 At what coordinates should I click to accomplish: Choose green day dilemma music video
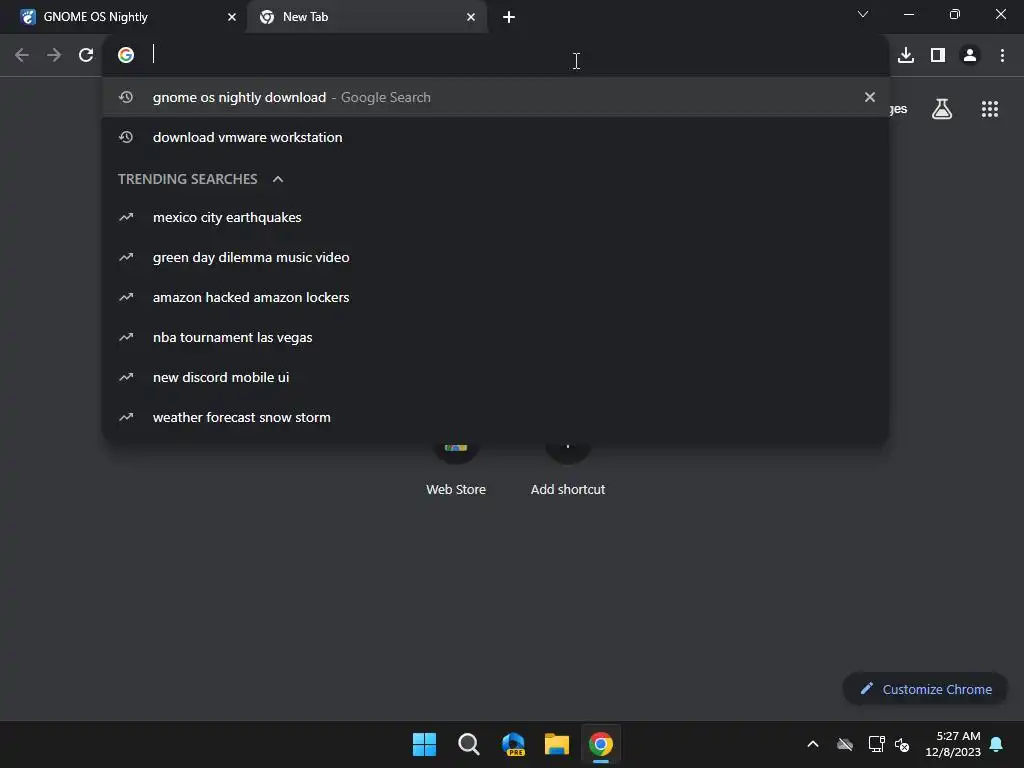[496, 257]
